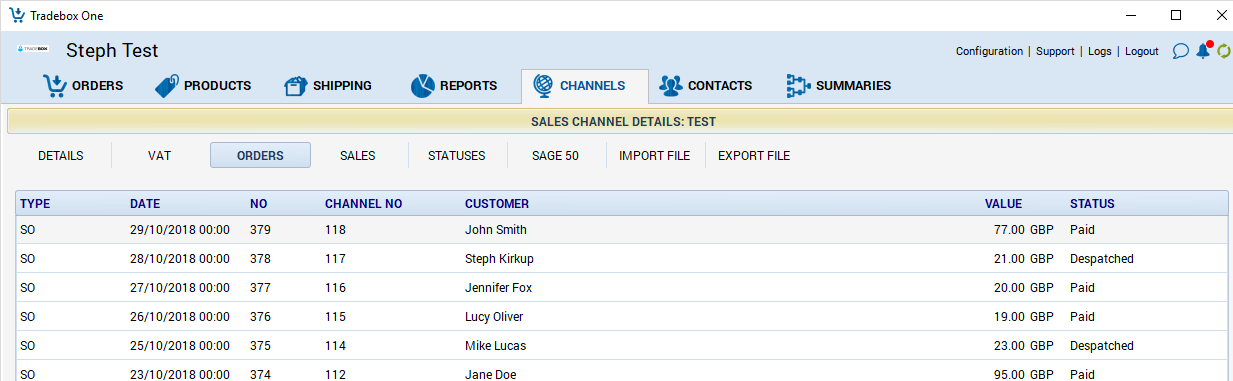
Task: Sort orders by the Value column header
Action: pyautogui.click(x=1003, y=204)
